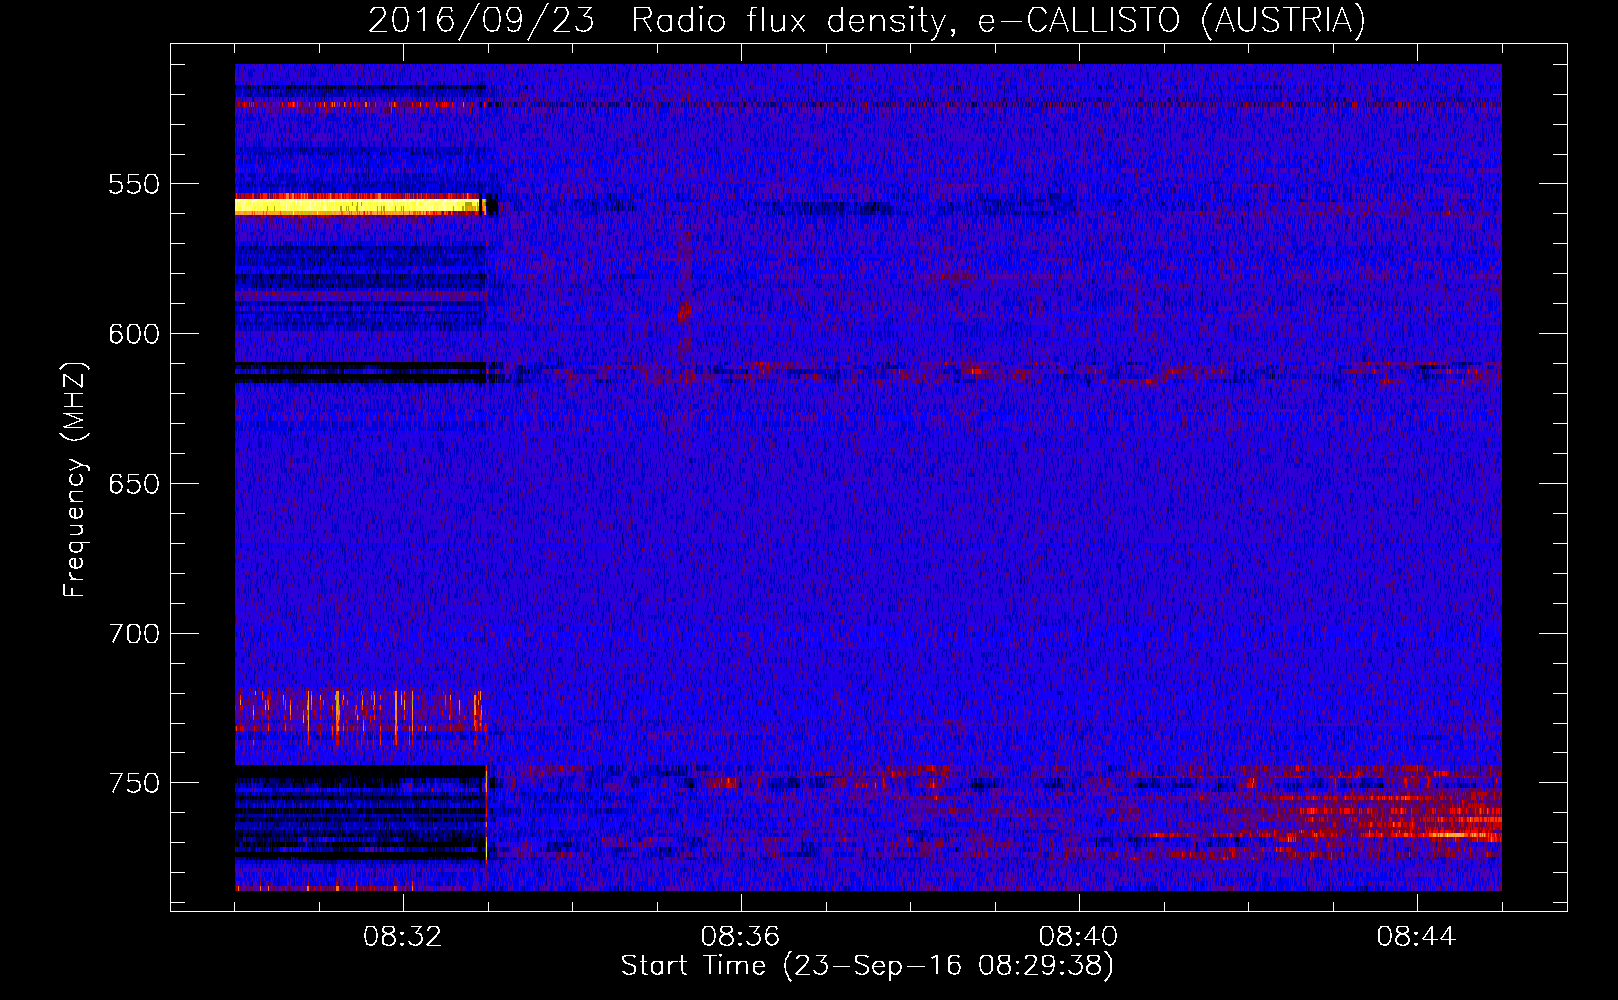The image size is (1618, 1000).
Task: Click the 'Start Time (23-Sep-16 08:29:38)' label
Action: click(x=867, y=966)
